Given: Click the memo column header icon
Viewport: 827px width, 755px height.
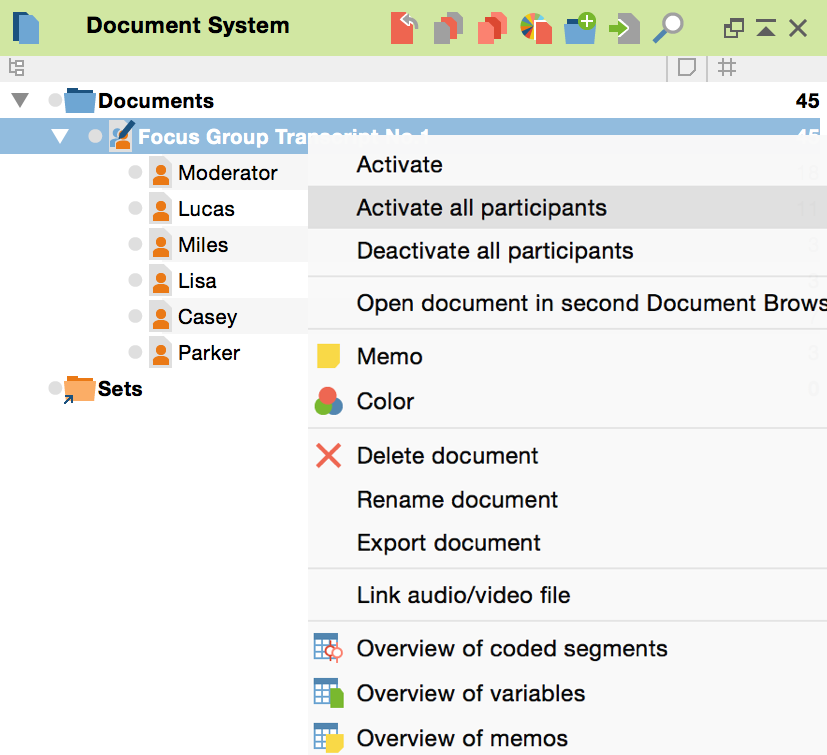Looking at the screenshot, I should [x=687, y=67].
